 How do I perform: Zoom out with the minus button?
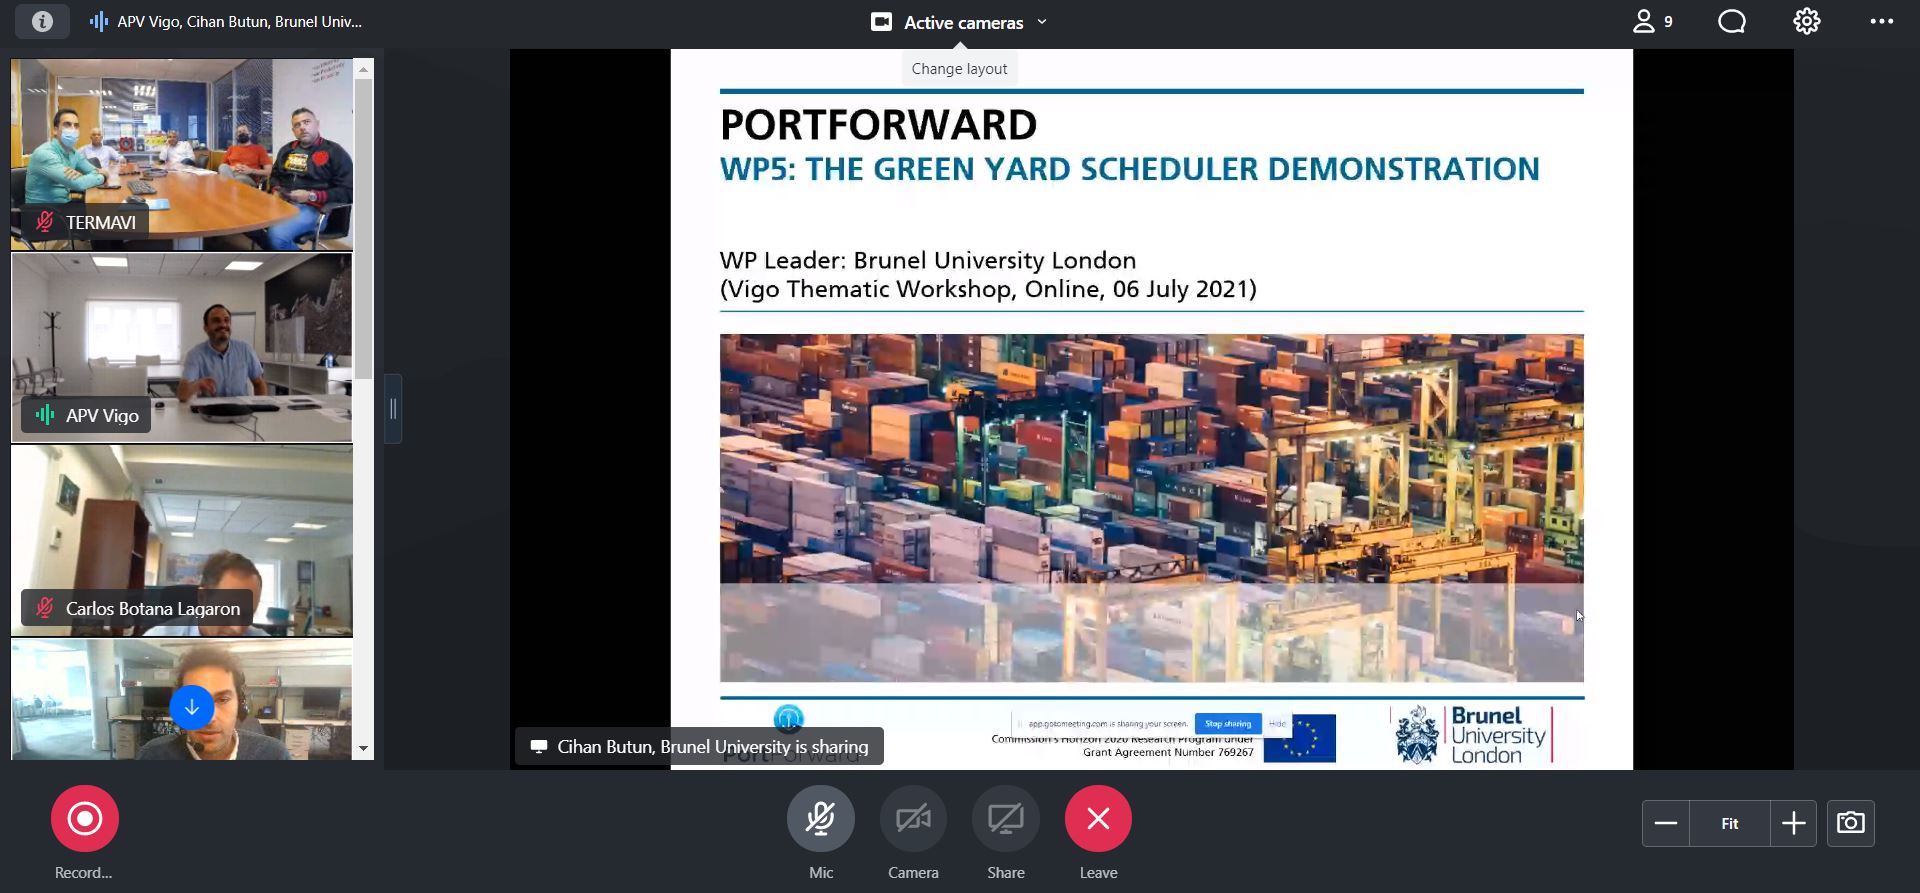click(x=1666, y=823)
